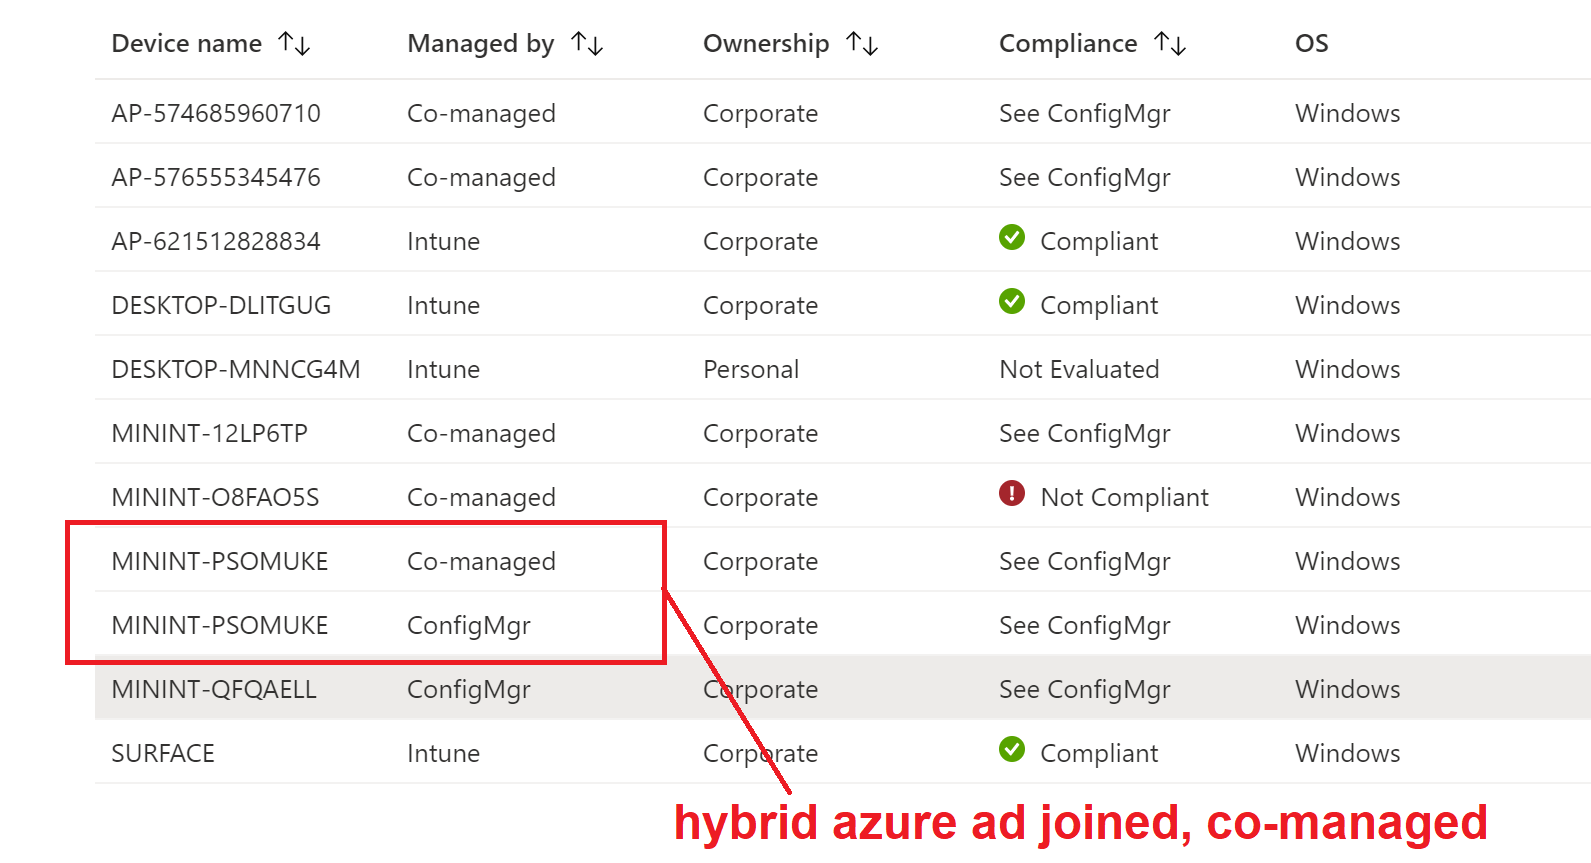The image size is (1591, 863).
Task: Click green Compliant icon for DESKTOP-DLITGUG
Action: click(x=1012, y=301)
